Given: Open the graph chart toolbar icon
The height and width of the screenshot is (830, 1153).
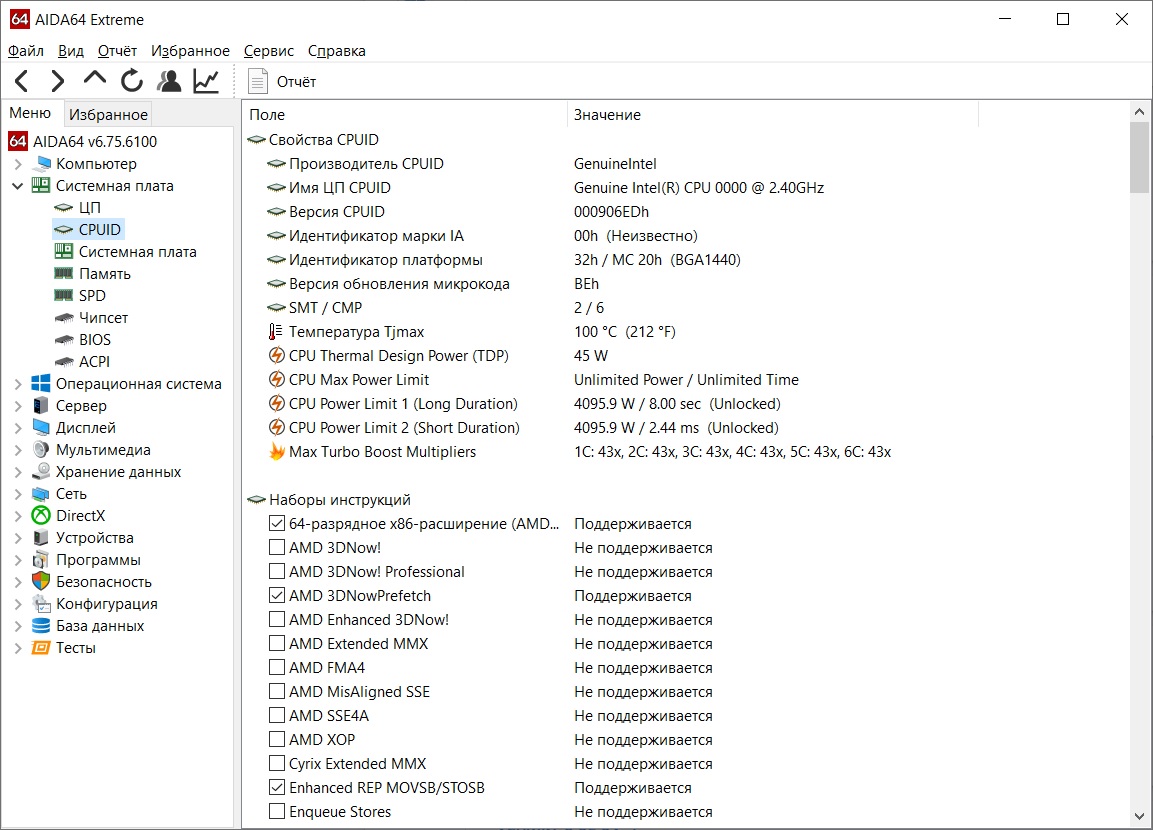Looking at the screenshot, I should [206, 81].
